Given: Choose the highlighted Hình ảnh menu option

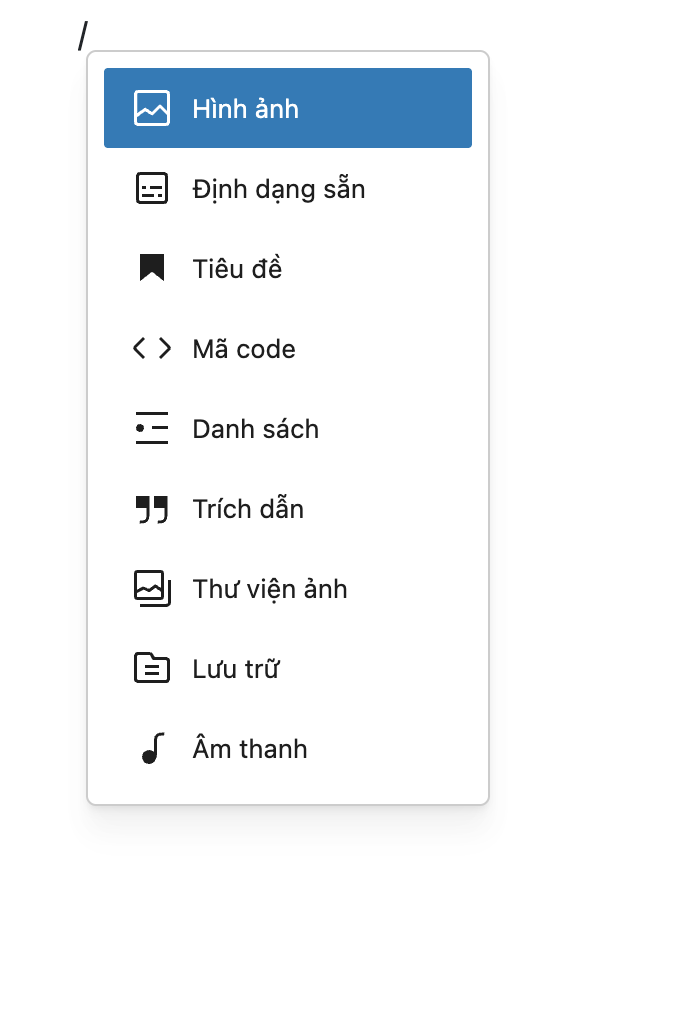Looking at the screenshot, I should [288, 108].
